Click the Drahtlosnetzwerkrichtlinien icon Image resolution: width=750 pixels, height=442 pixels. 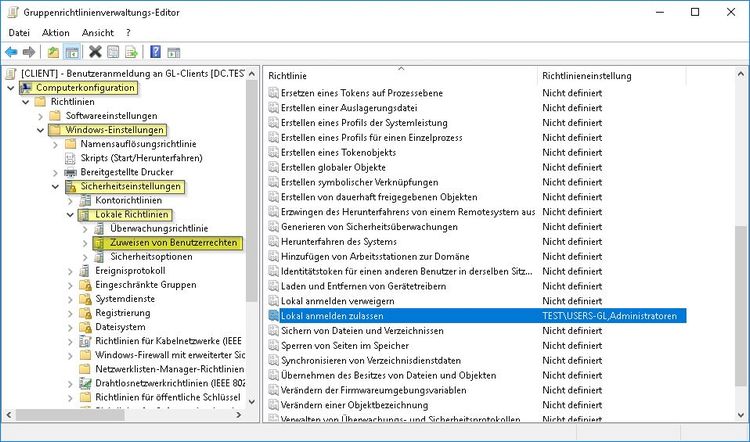85,383
